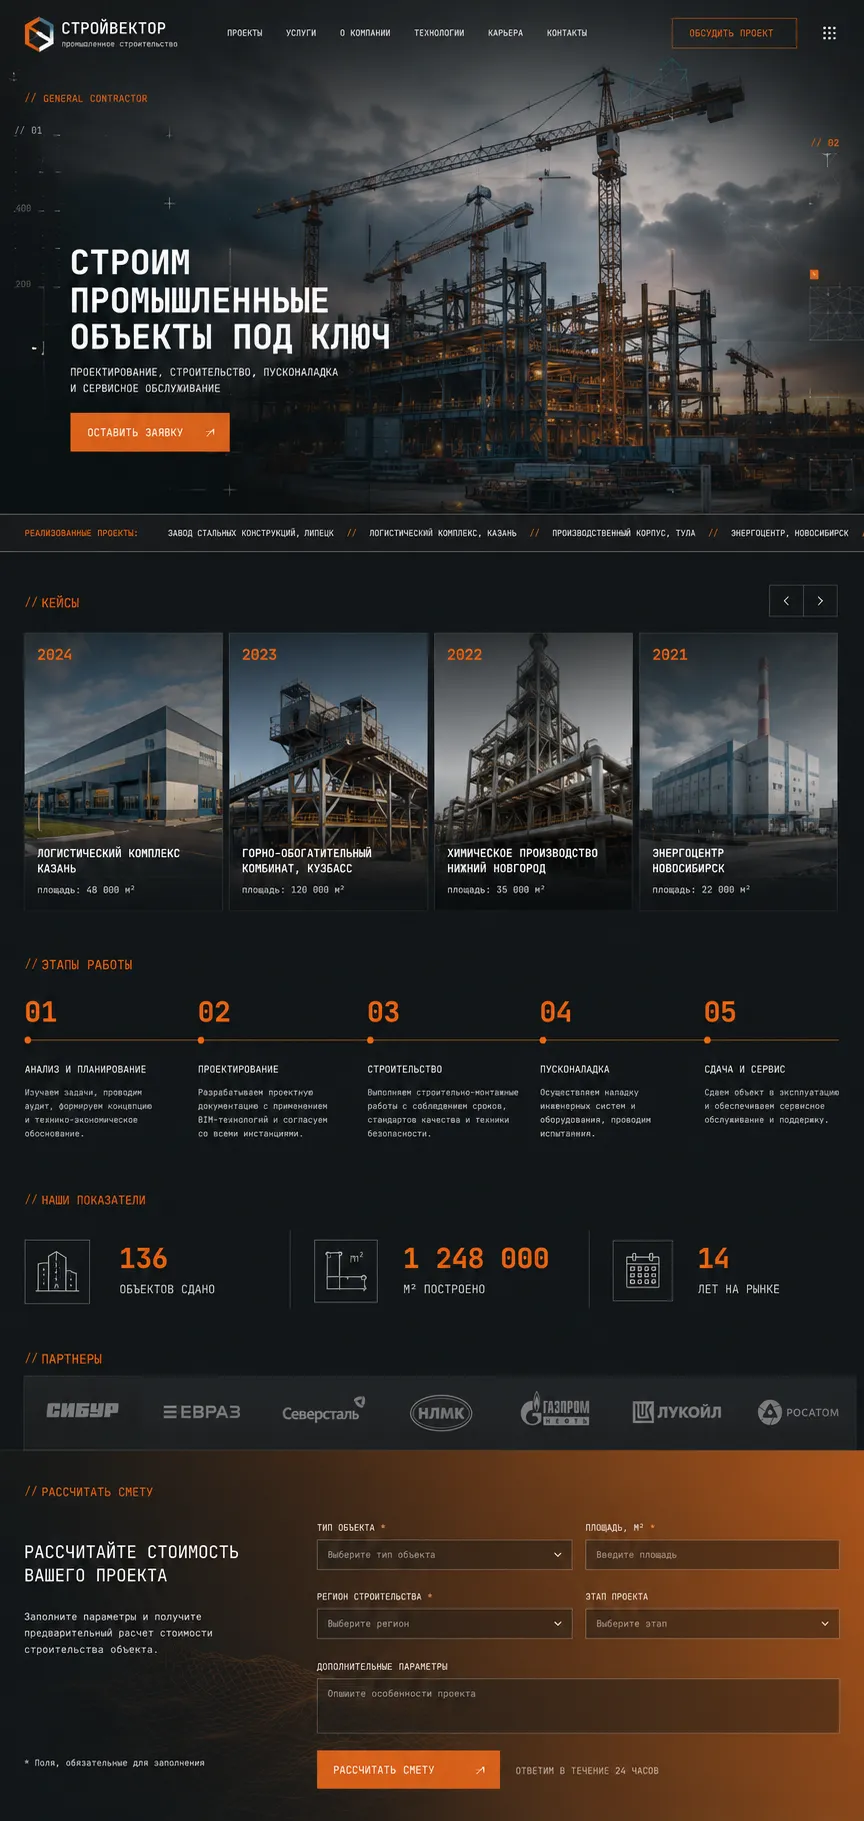Click the calendar icon near 14
Screen dimensions: 864x1821
(x=642, y=1271)
